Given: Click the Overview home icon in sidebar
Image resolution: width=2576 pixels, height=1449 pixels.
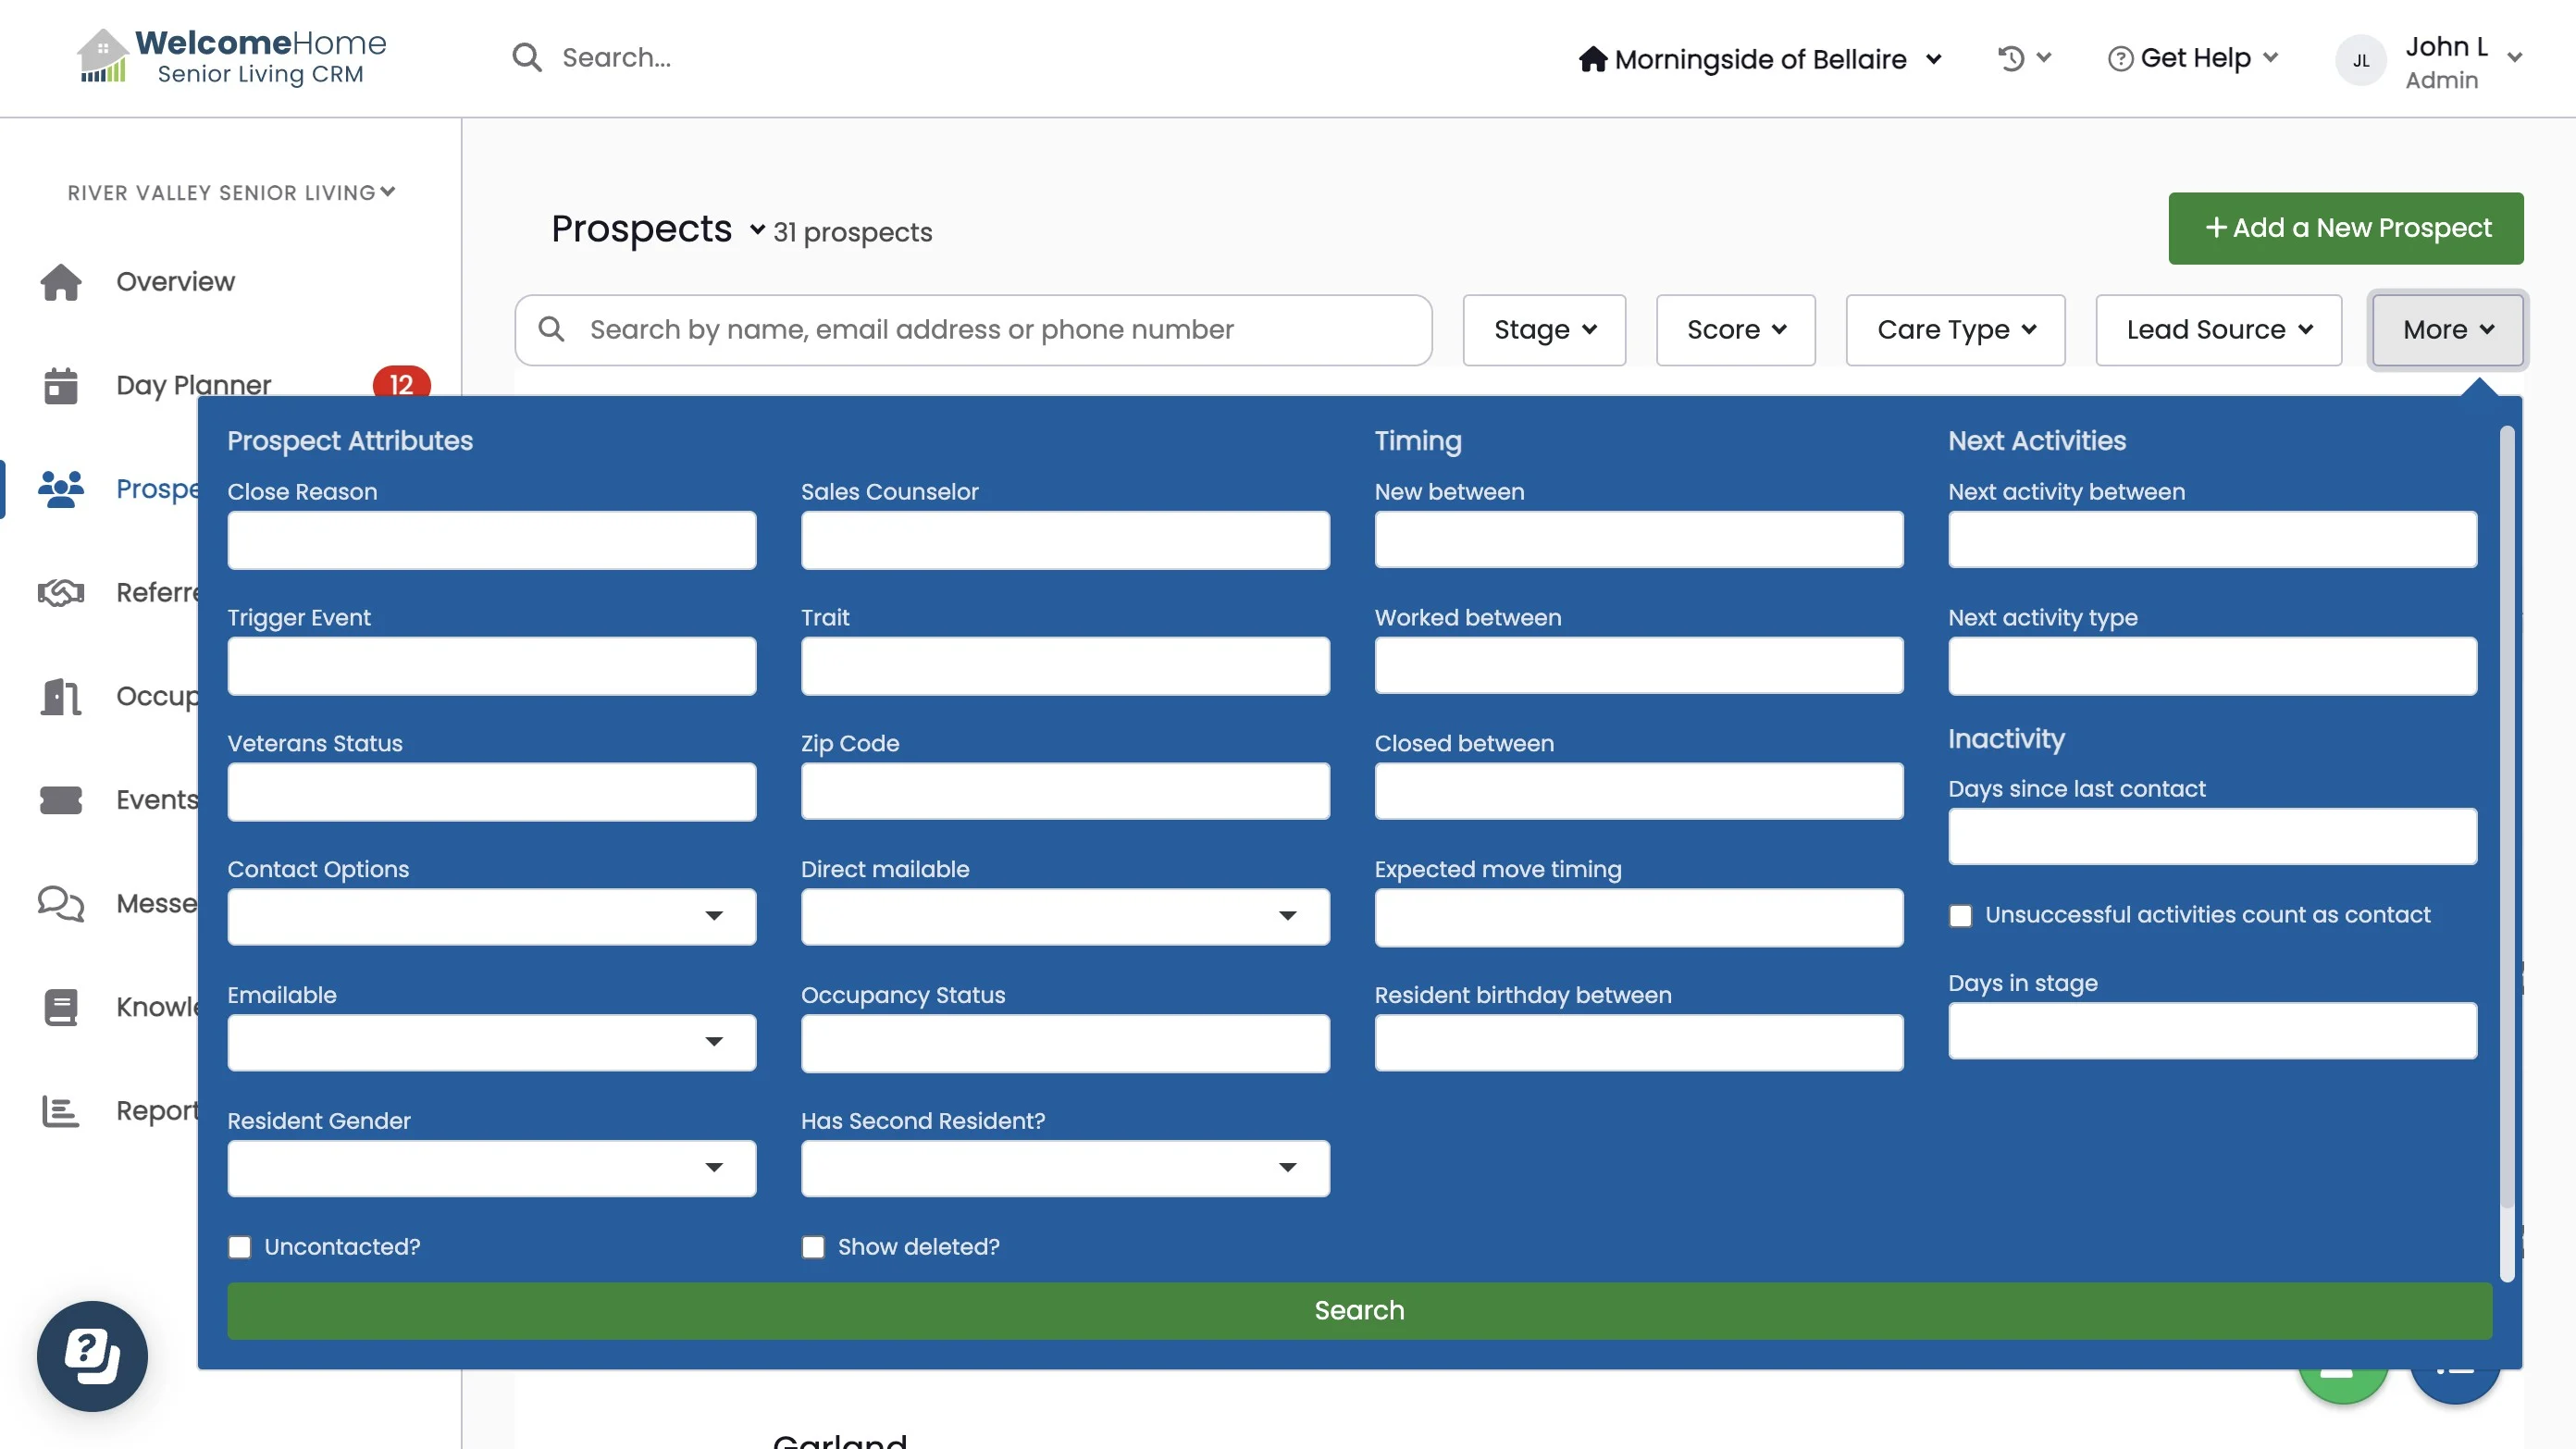Looking at the screenshot, I should (x=61, y=282).
